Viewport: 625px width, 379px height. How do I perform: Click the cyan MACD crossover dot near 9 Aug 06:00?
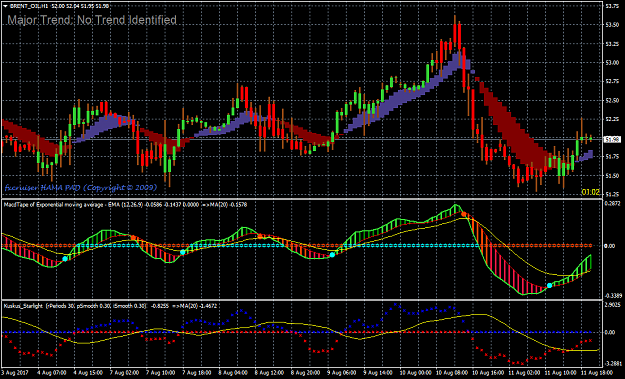(332, 255)
